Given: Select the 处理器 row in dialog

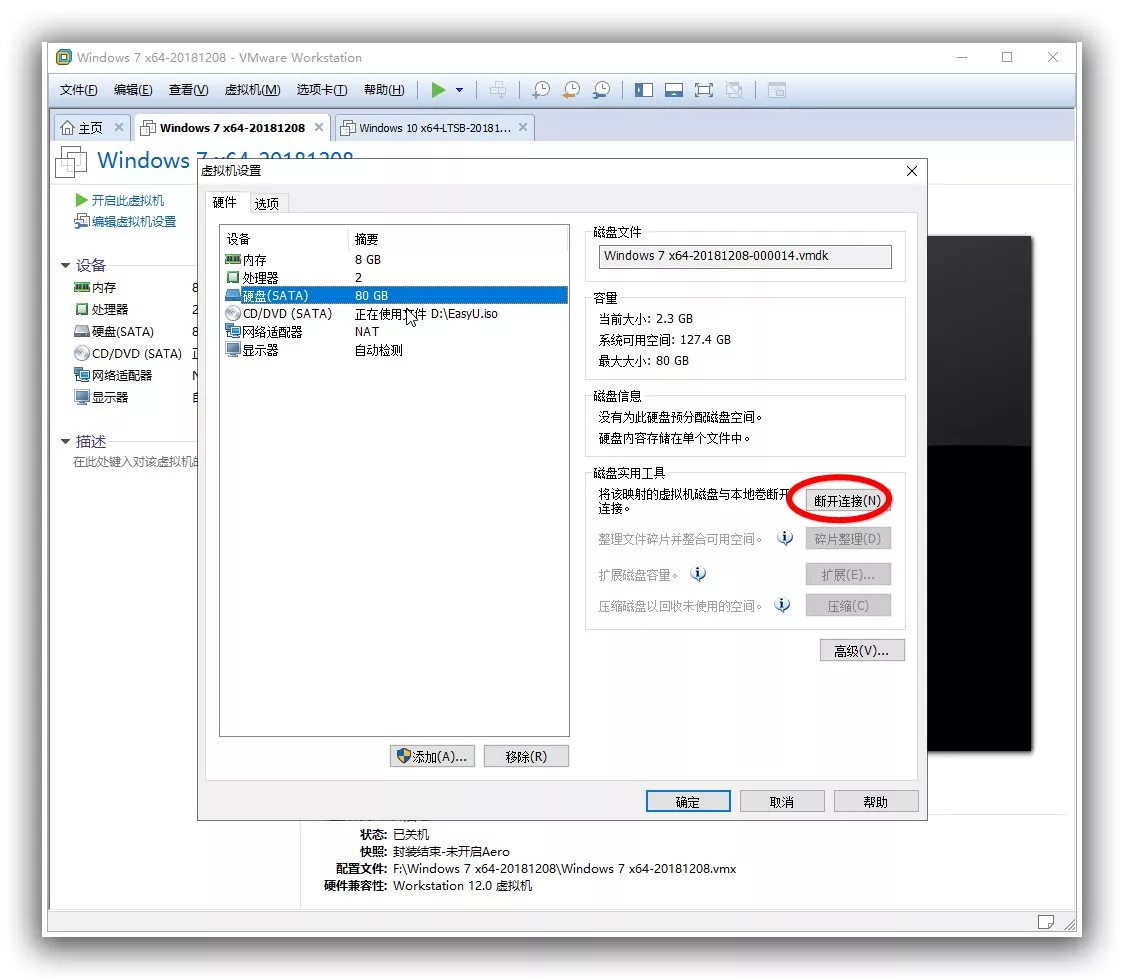Looking at the screenshot, I should 395,277.
